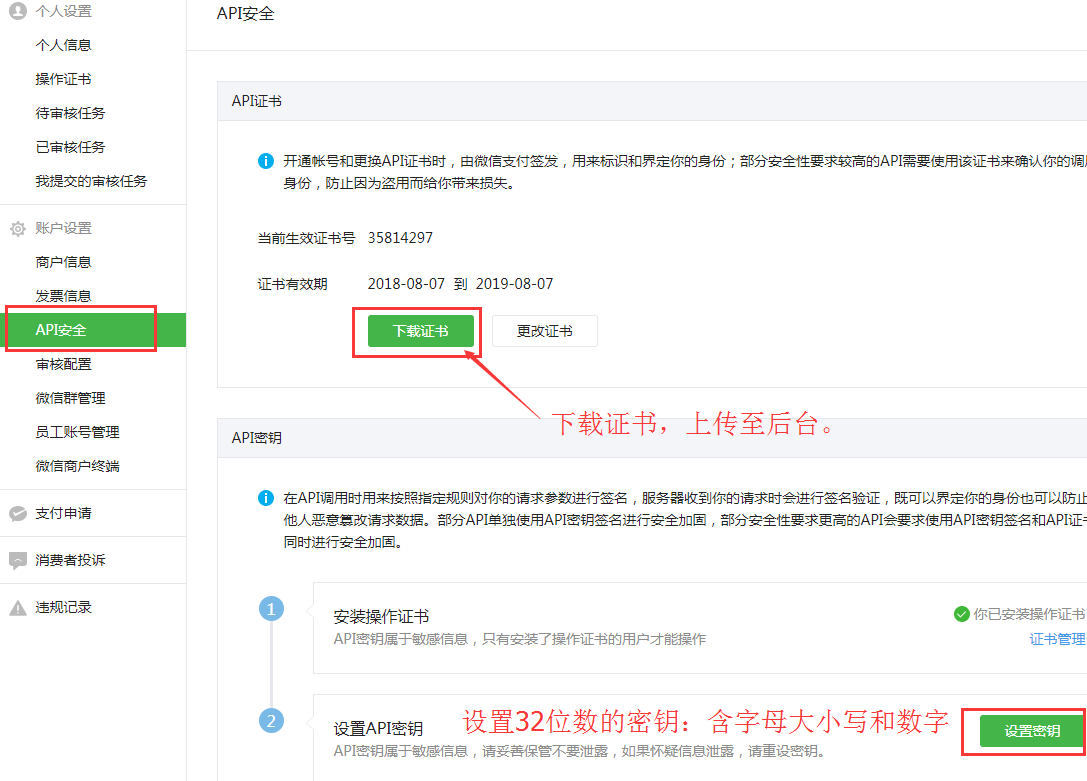Click the 违规记录 warning triangle icon
This screenshot has height=781, width=1087.
click(x=17, y=607)
